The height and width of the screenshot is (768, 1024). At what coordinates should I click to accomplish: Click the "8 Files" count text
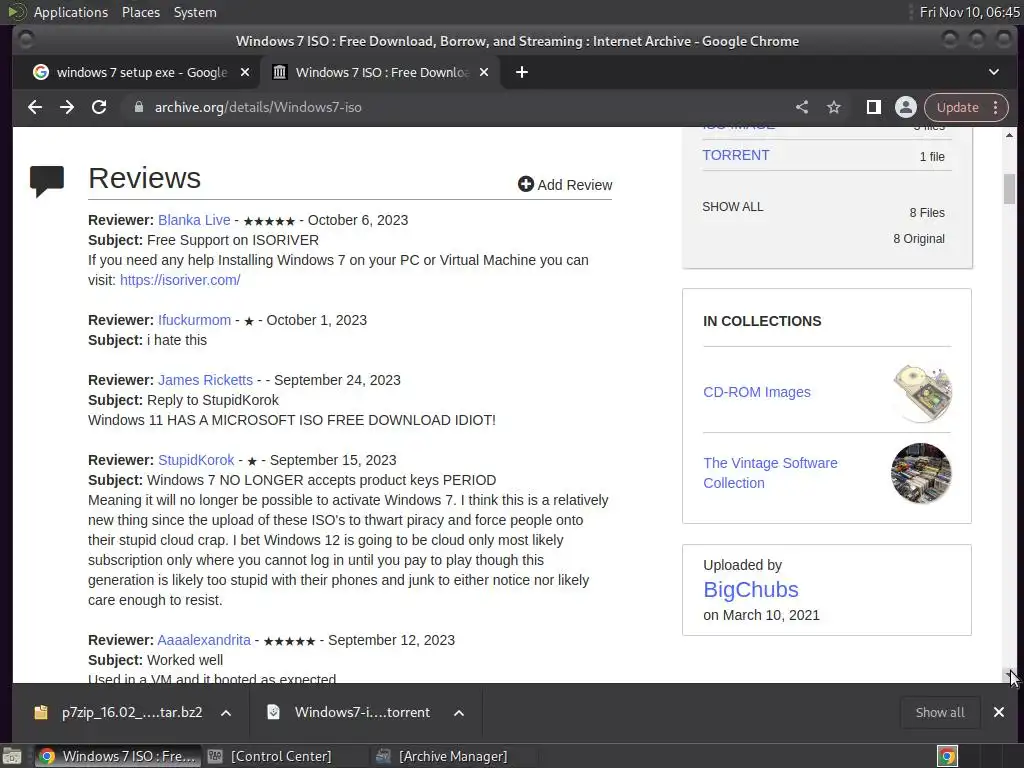pos(927,213)
